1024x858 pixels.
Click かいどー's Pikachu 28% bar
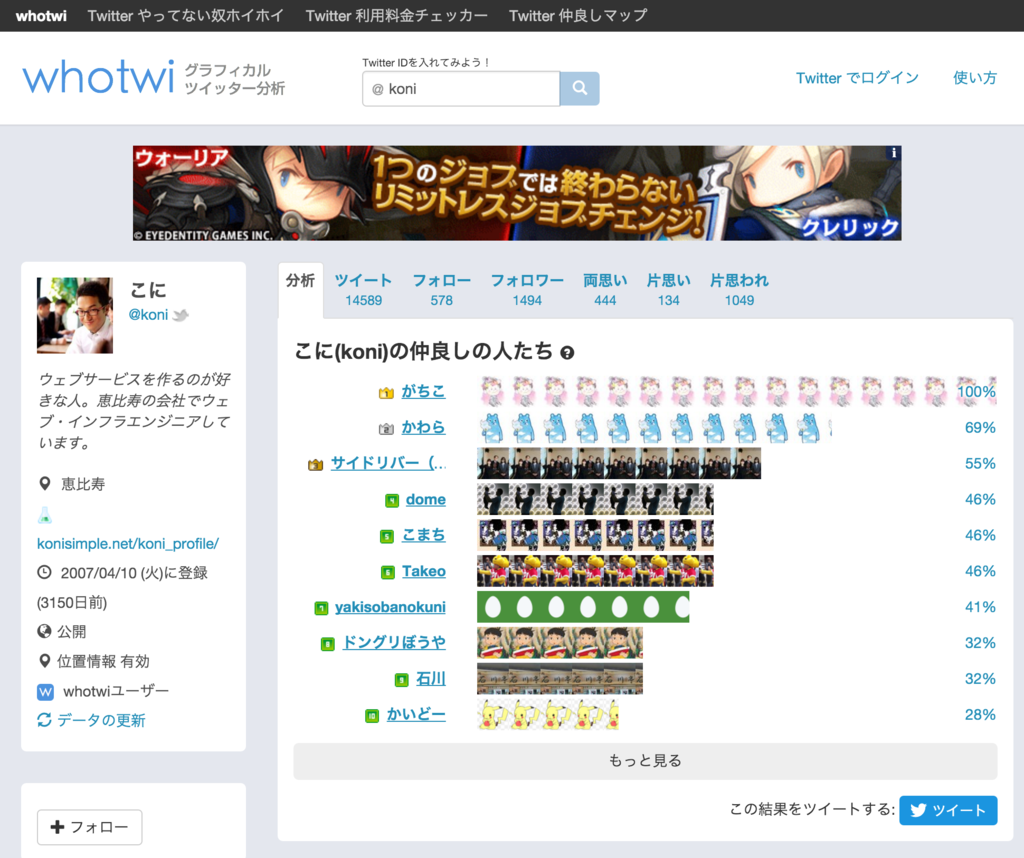(x=548, y=714)
